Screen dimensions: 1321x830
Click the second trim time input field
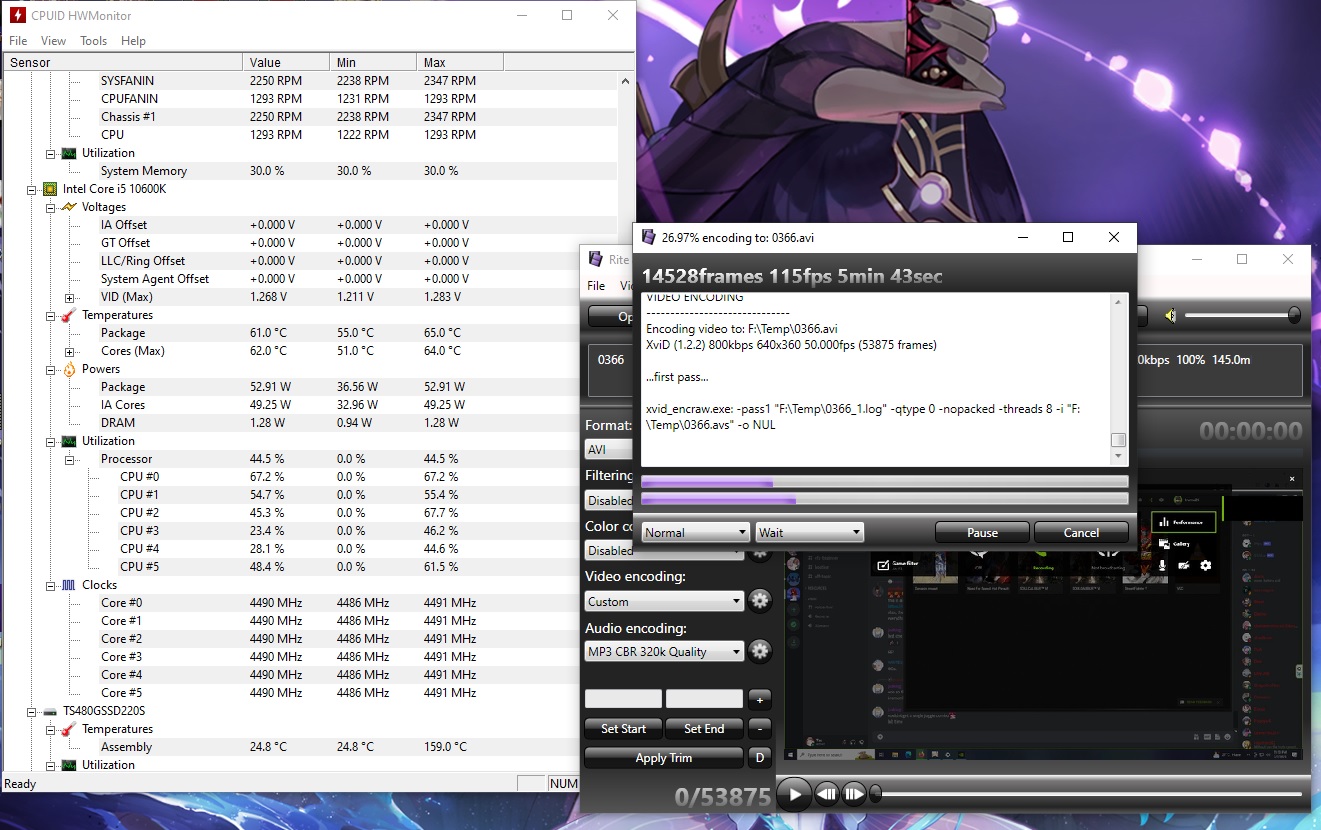(x=704, y=699)
